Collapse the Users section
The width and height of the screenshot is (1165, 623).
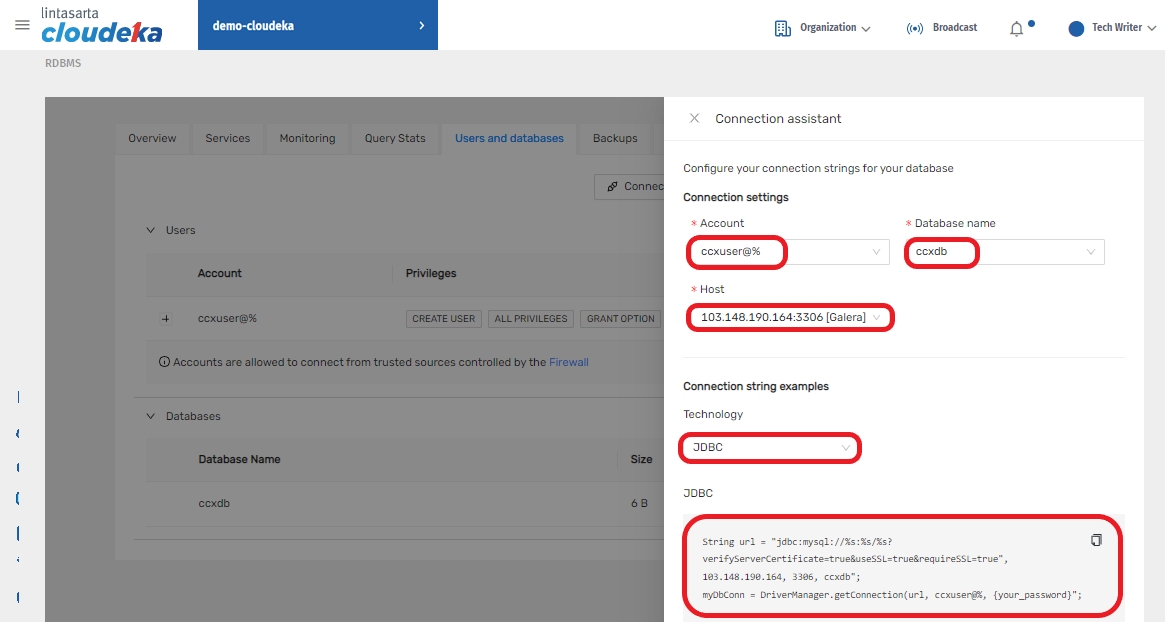pos(152,230)
